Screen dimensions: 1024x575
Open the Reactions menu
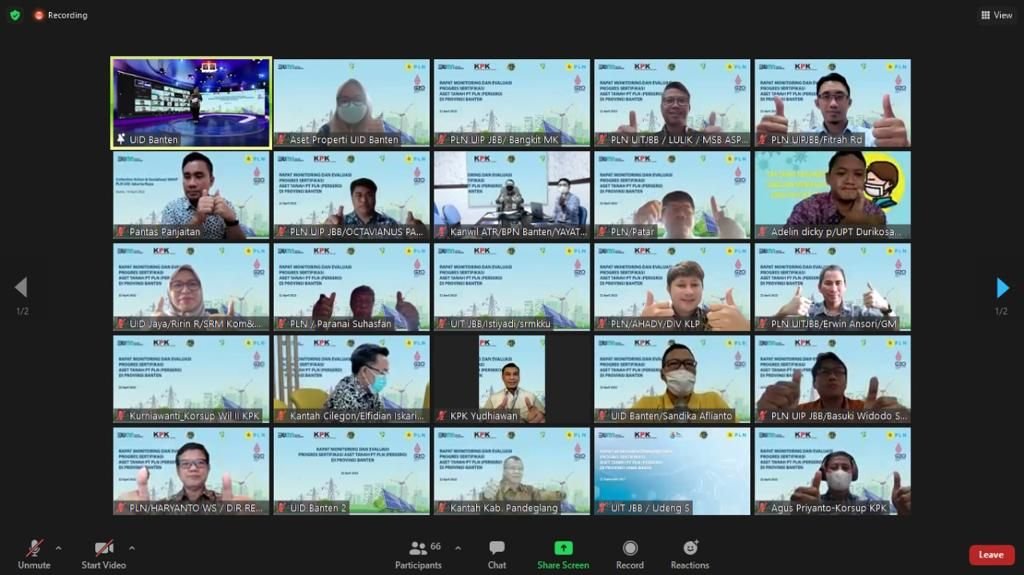(x=690, y=553)
